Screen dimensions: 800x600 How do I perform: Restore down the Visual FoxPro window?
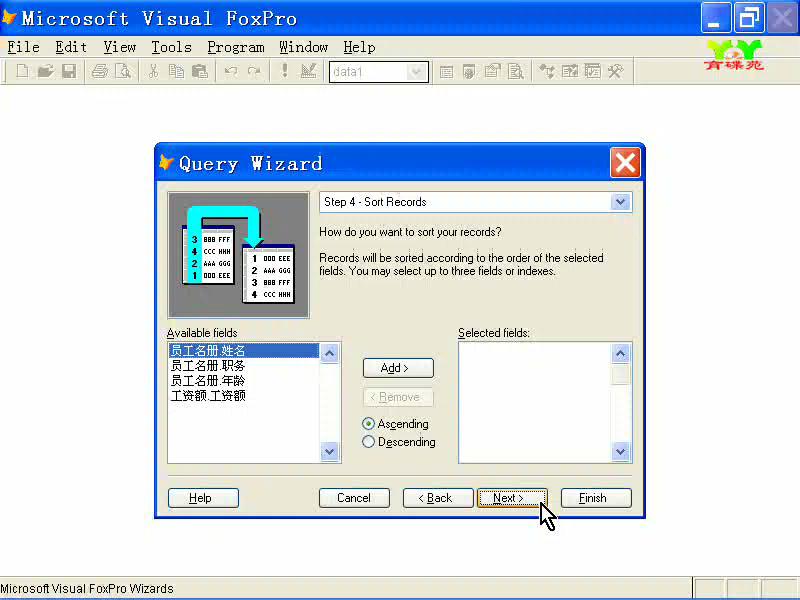(749, 18)
